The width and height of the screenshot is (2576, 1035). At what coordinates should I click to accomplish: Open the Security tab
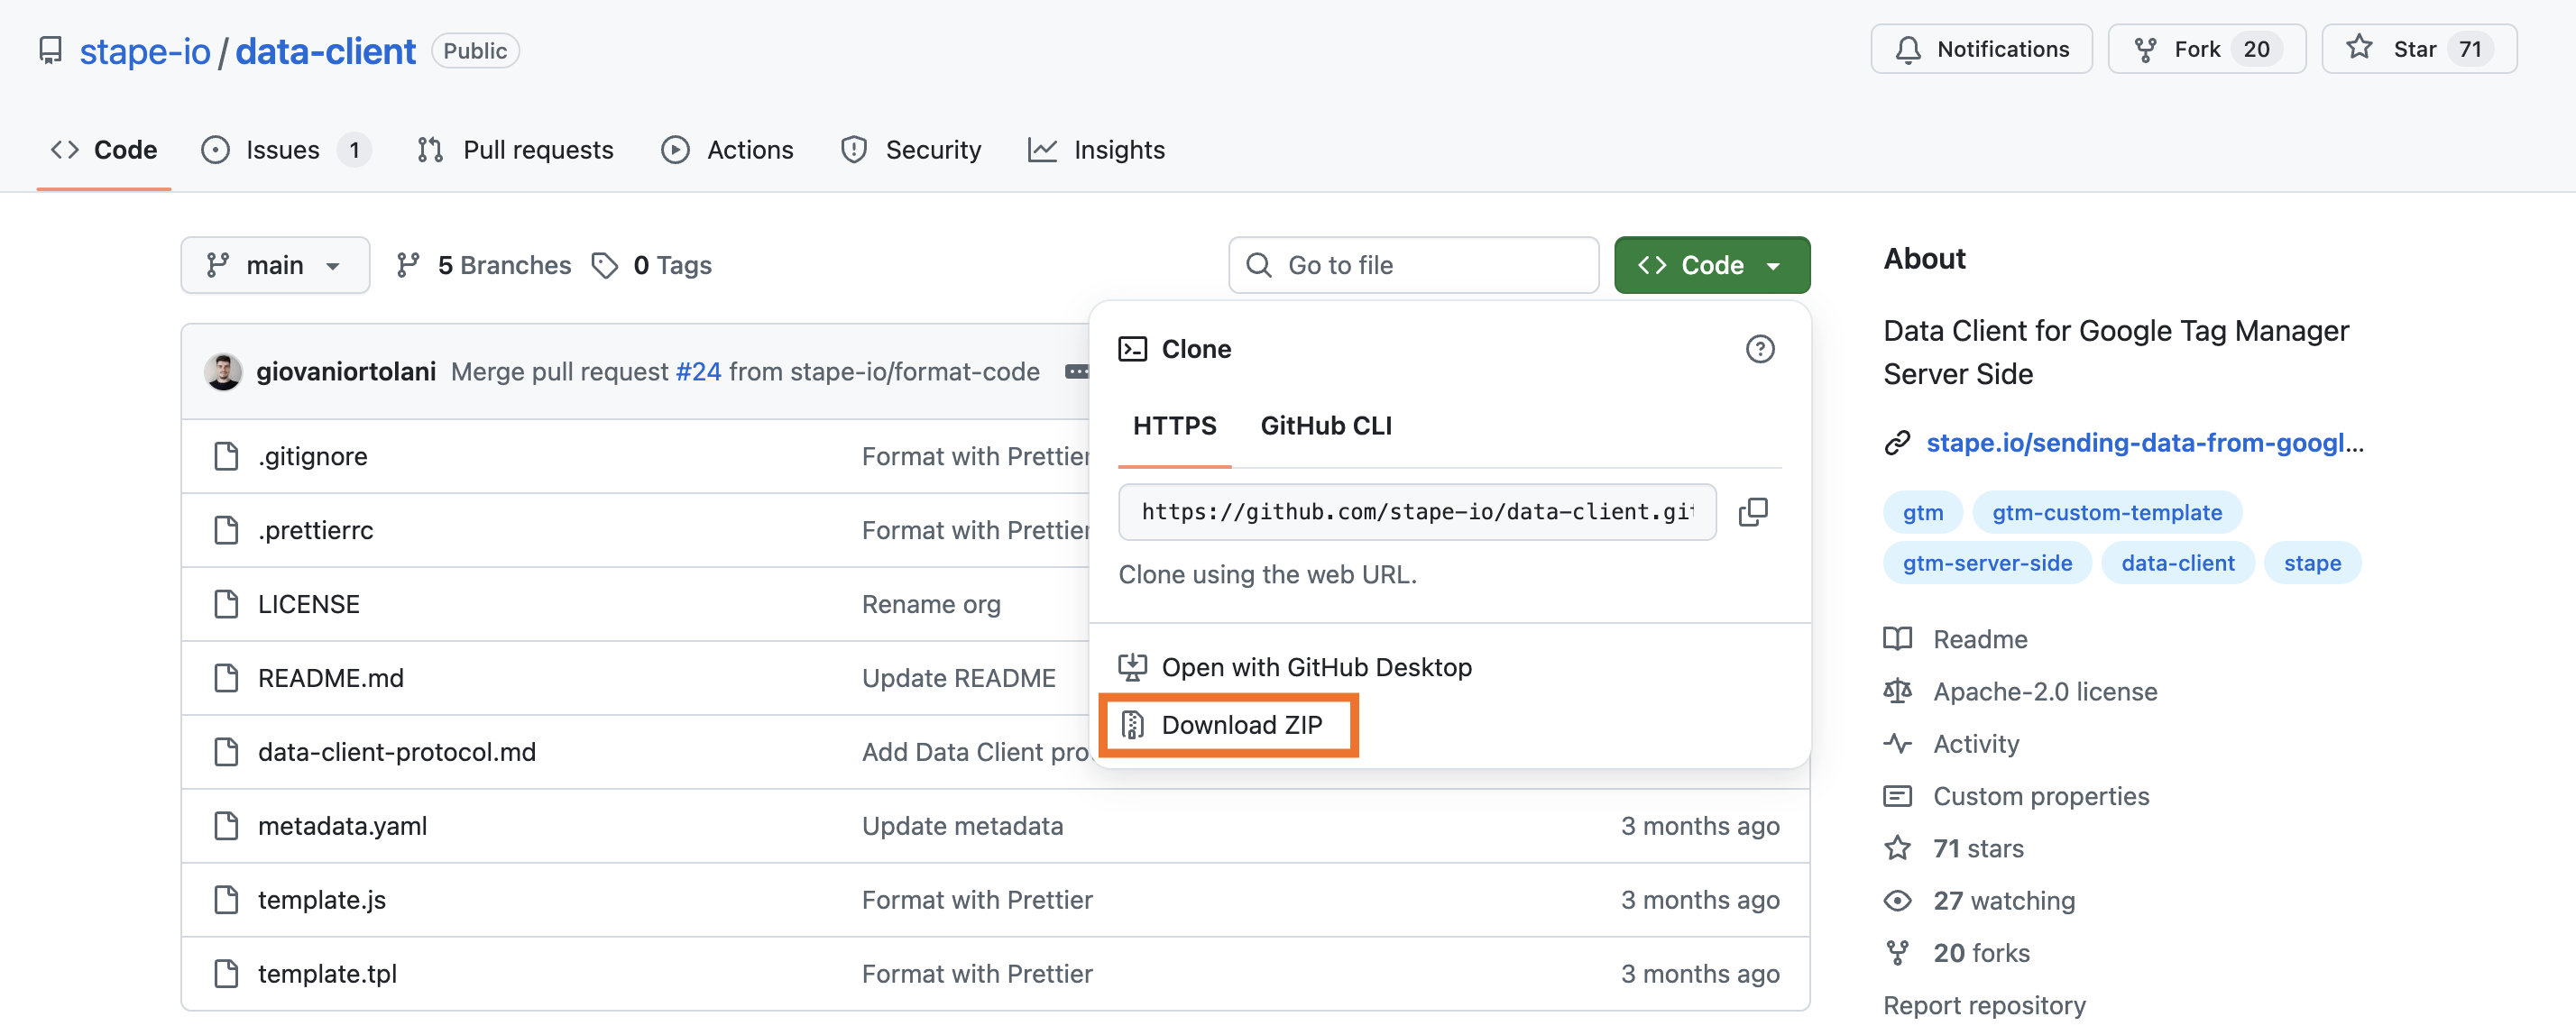tap(911, 150)
